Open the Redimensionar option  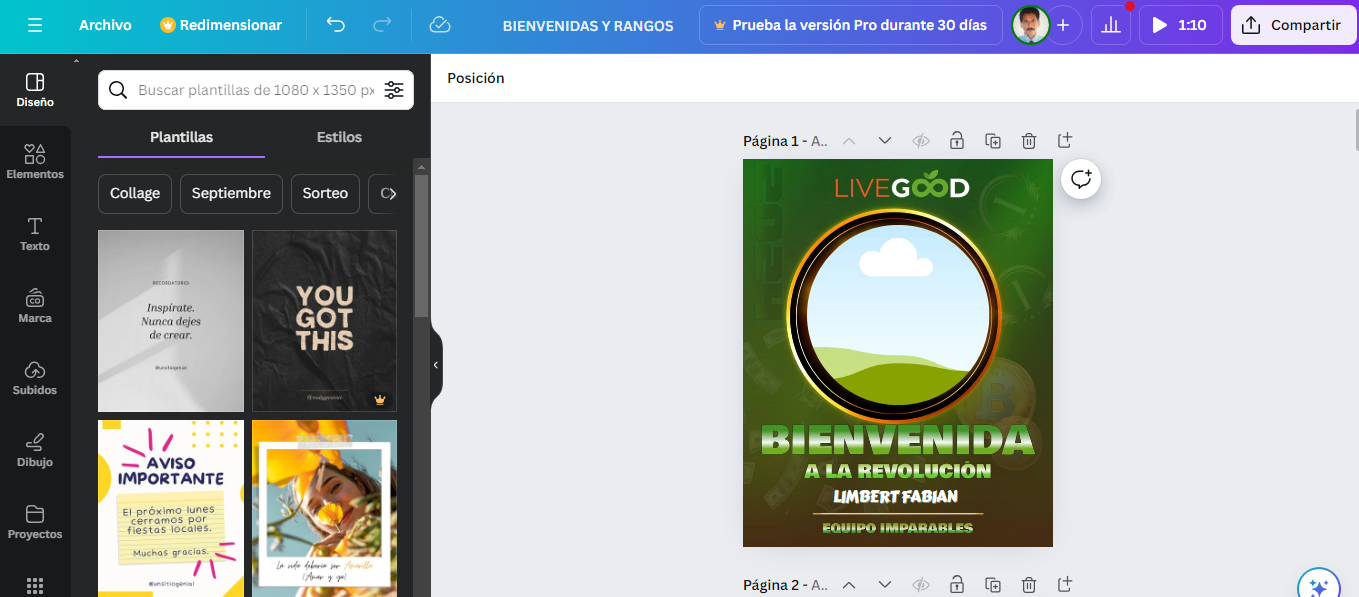click(x=221, y=25)
